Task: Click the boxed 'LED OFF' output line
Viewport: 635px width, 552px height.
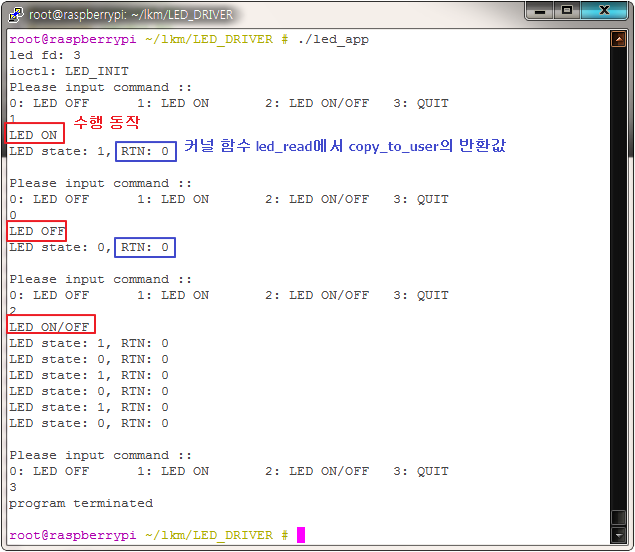Action: 37,231
